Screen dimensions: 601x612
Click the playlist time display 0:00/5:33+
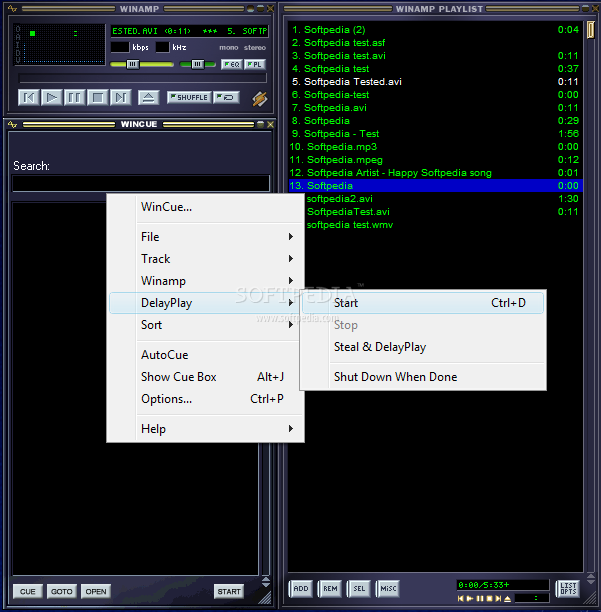[x=502, y=585]
